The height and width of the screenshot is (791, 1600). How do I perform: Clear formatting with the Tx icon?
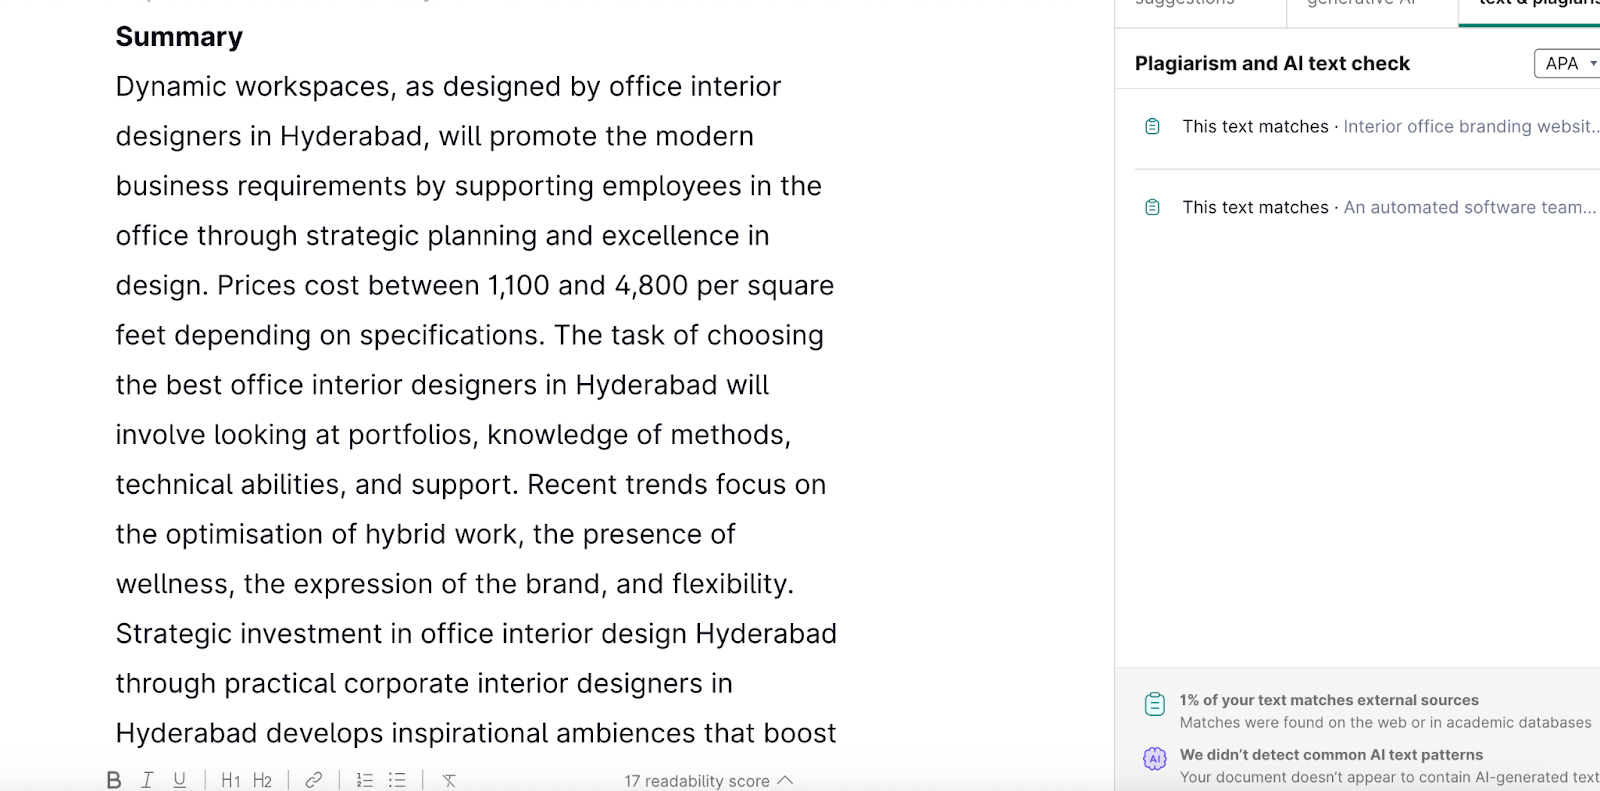coord(449,780)
